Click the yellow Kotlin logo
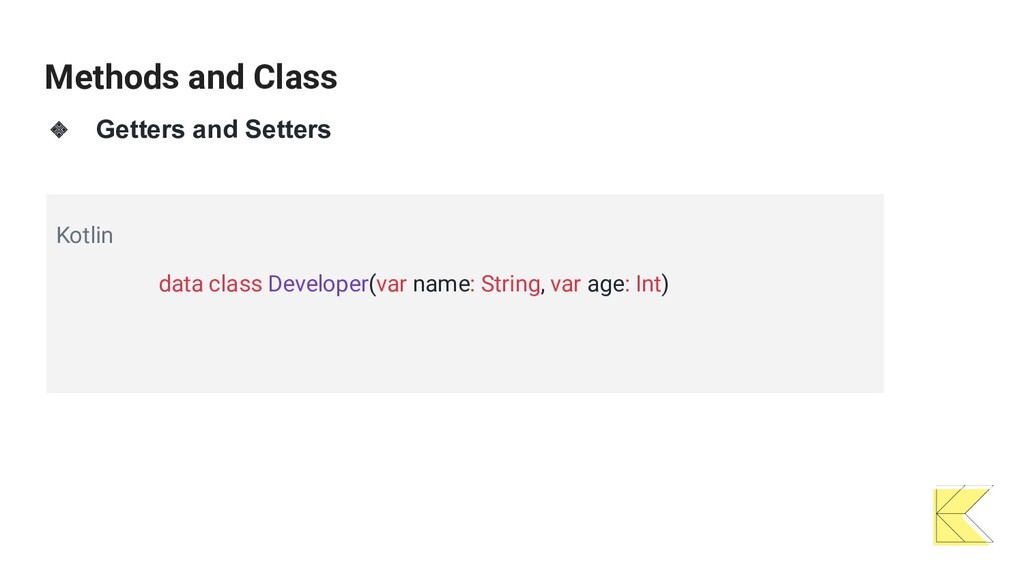Screen dimensions: 1024x576 [x=963, y=515]
